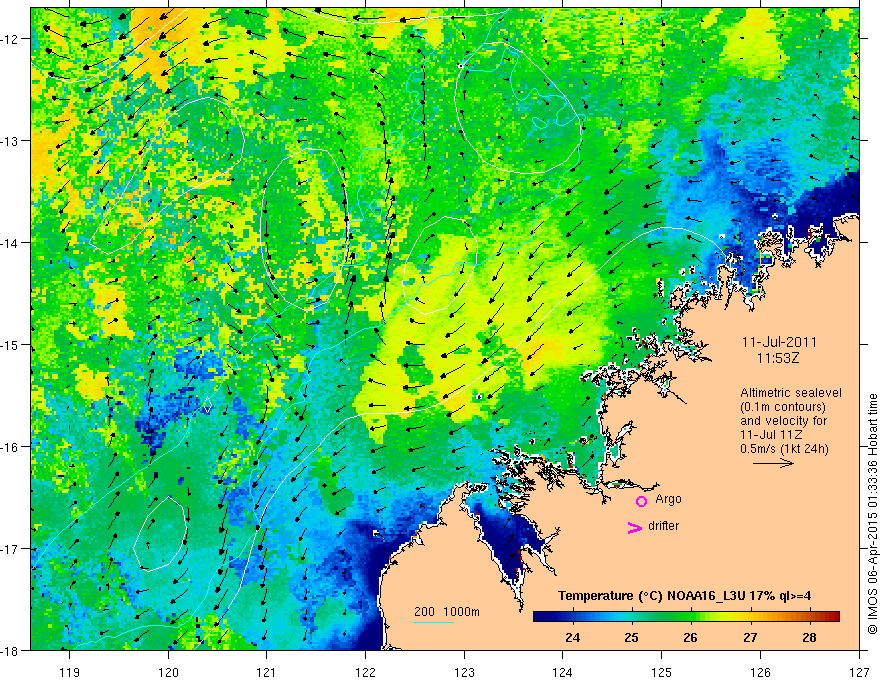
Task: Click the longitude axis label 119
Action: (x=69, y=672)
